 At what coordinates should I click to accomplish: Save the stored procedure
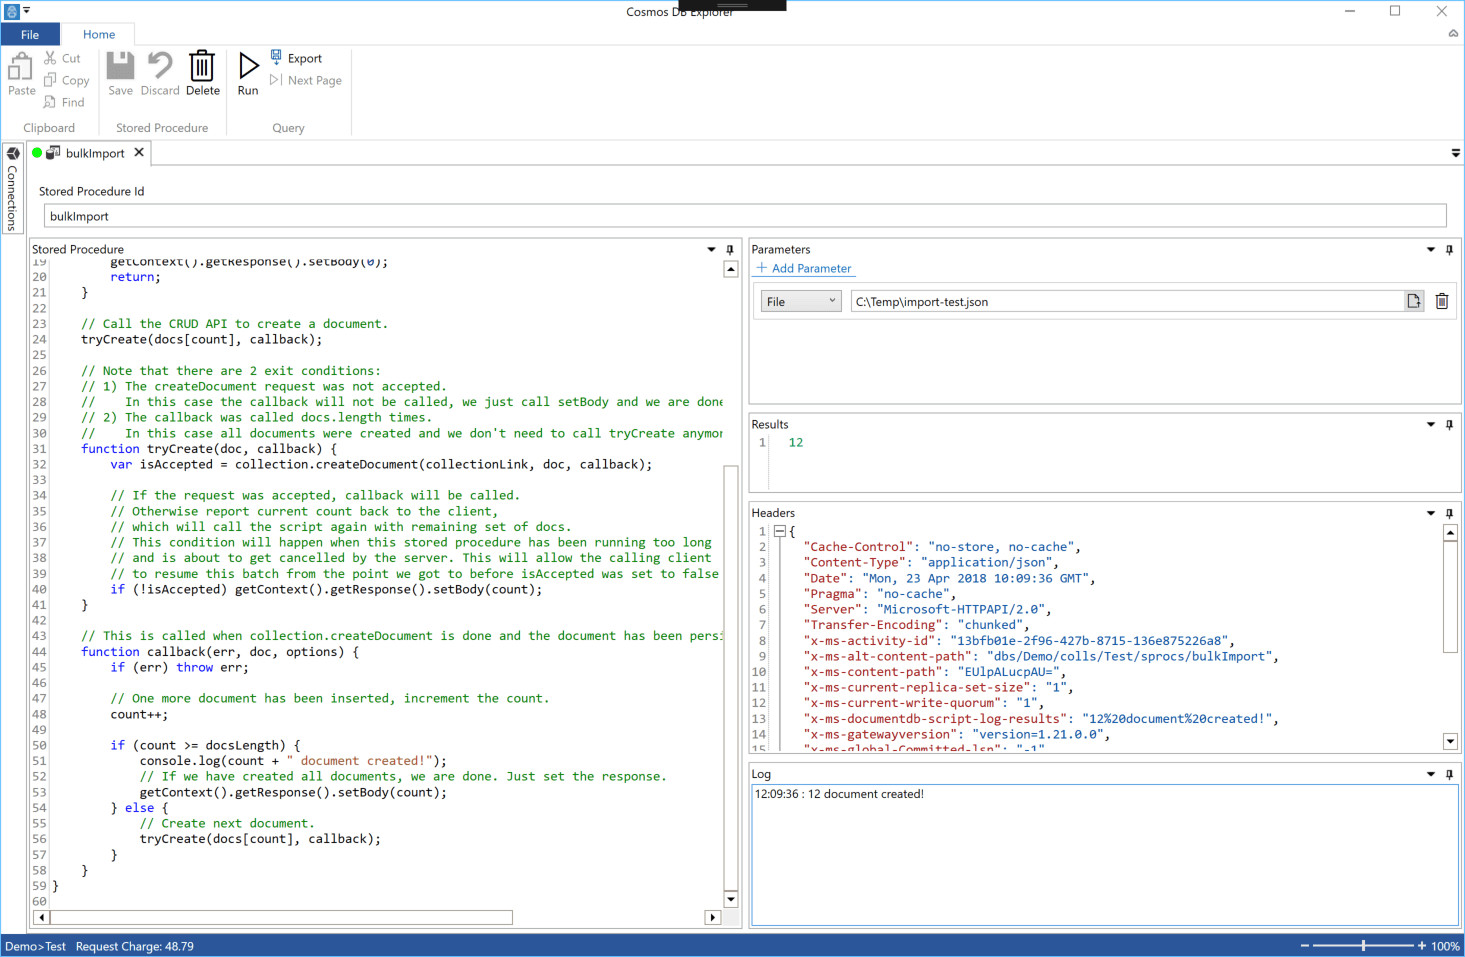[121, 74]
